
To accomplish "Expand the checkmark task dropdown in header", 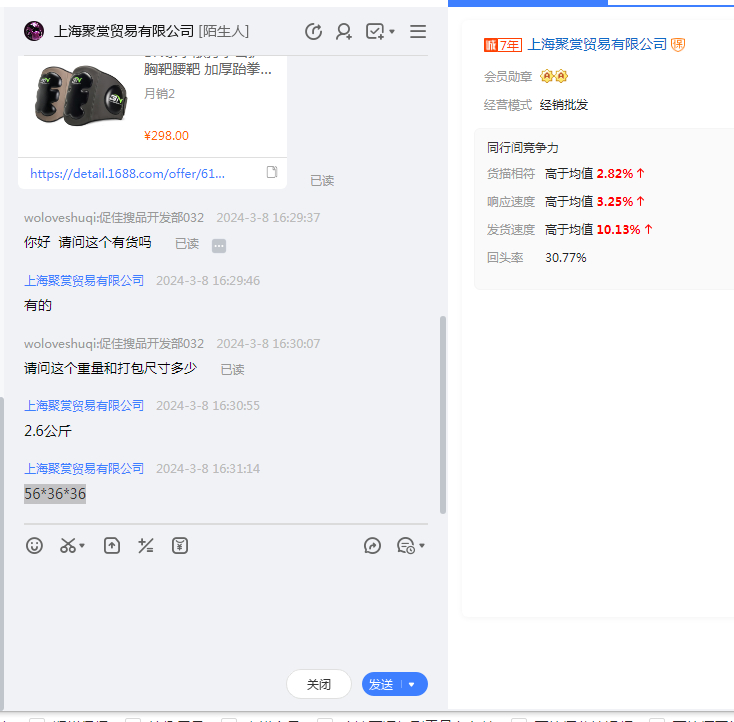I will [x=391, y=32].
